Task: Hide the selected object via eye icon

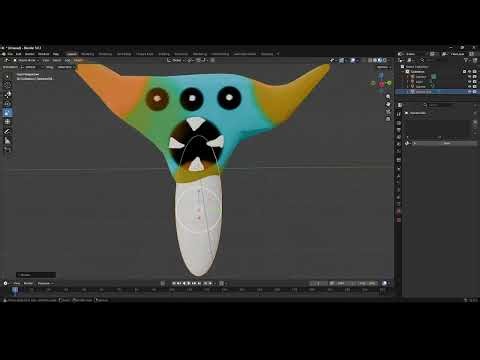Action: 470,92
